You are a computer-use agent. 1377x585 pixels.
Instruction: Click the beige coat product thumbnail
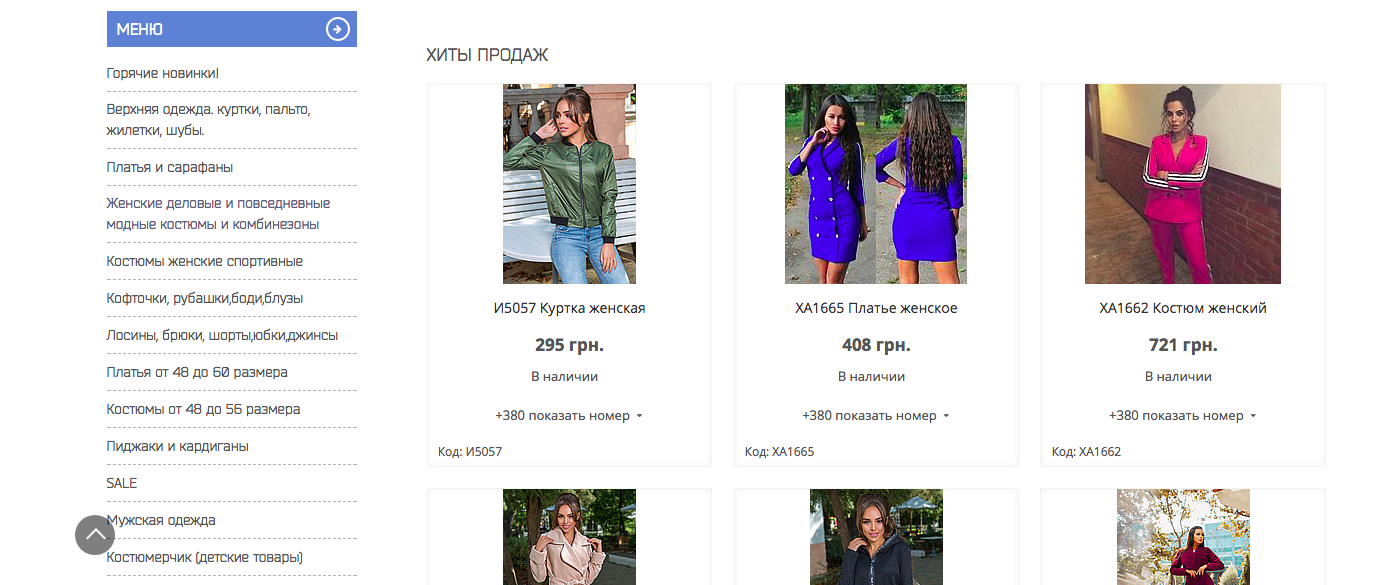tap(569, 537)
